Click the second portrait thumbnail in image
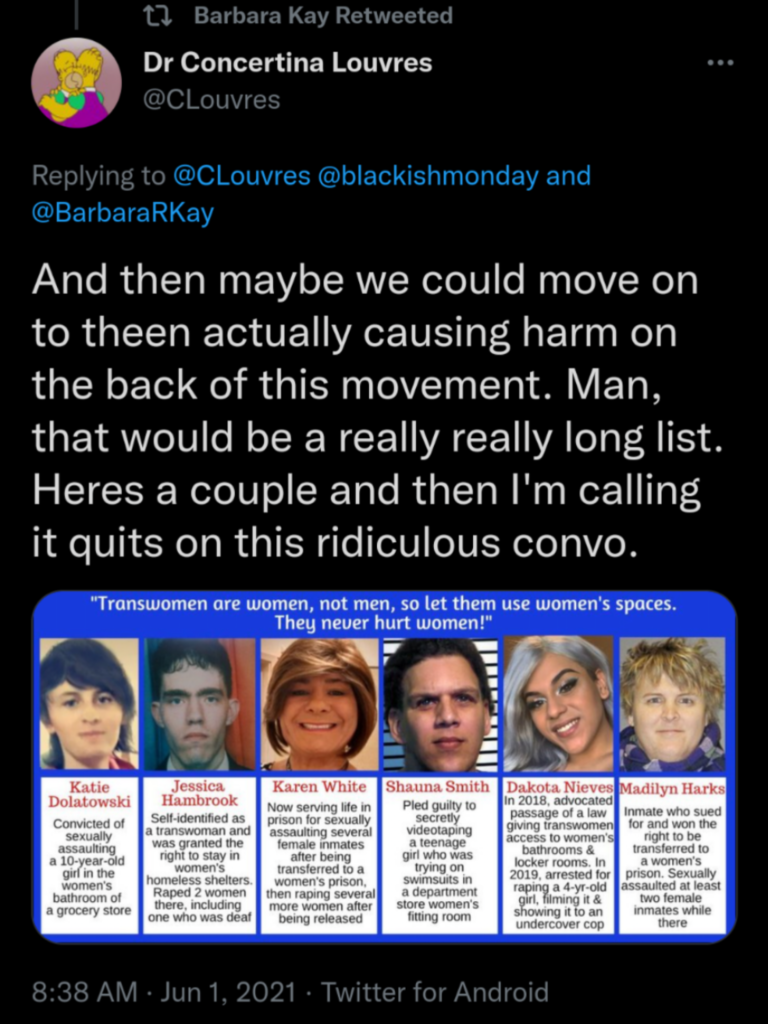The height and width of the screenshot is (1024, 768). 199,703
